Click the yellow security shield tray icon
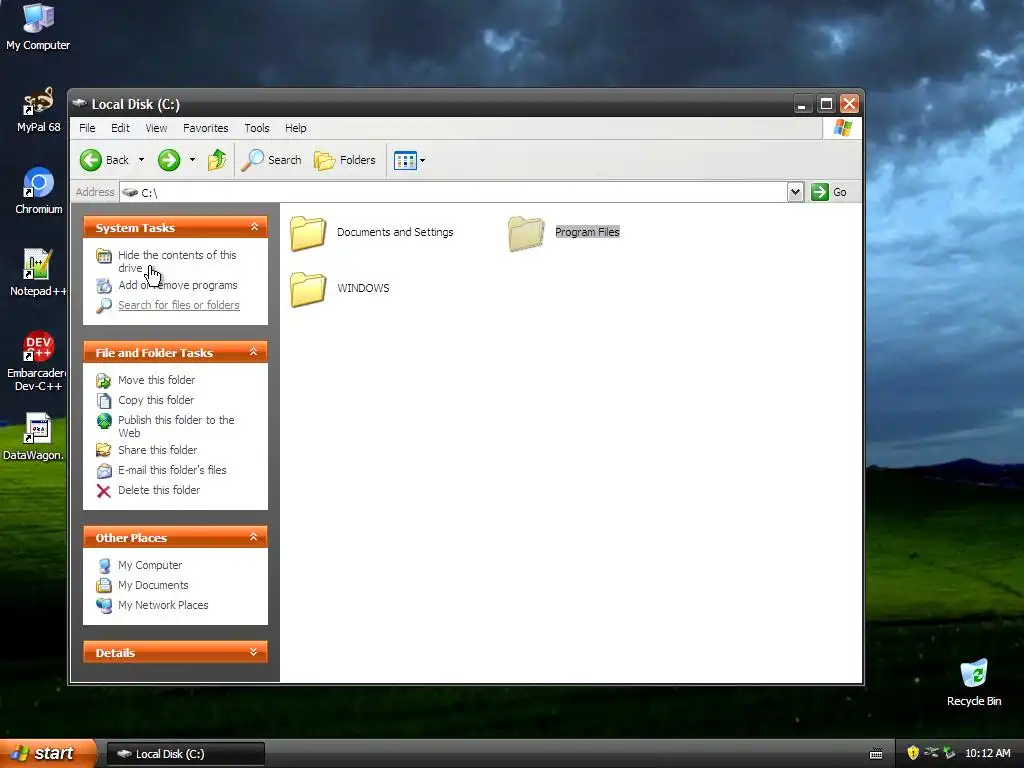 point(913,753)
